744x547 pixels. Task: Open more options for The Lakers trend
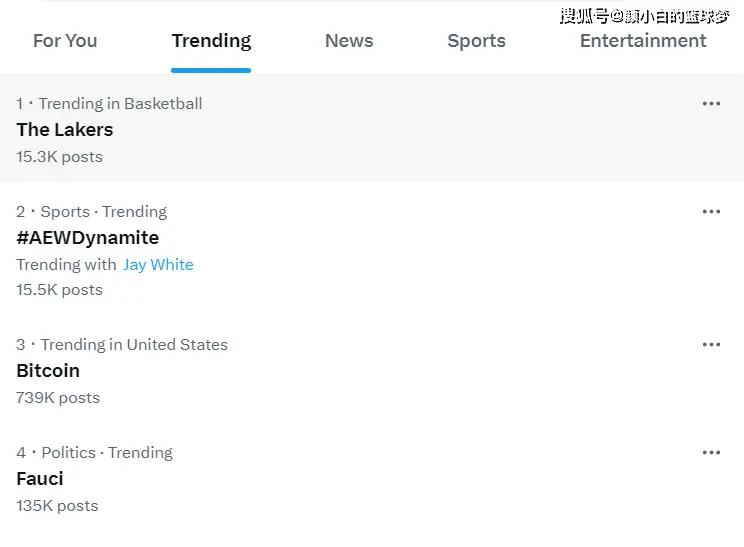tap(711, 104)
